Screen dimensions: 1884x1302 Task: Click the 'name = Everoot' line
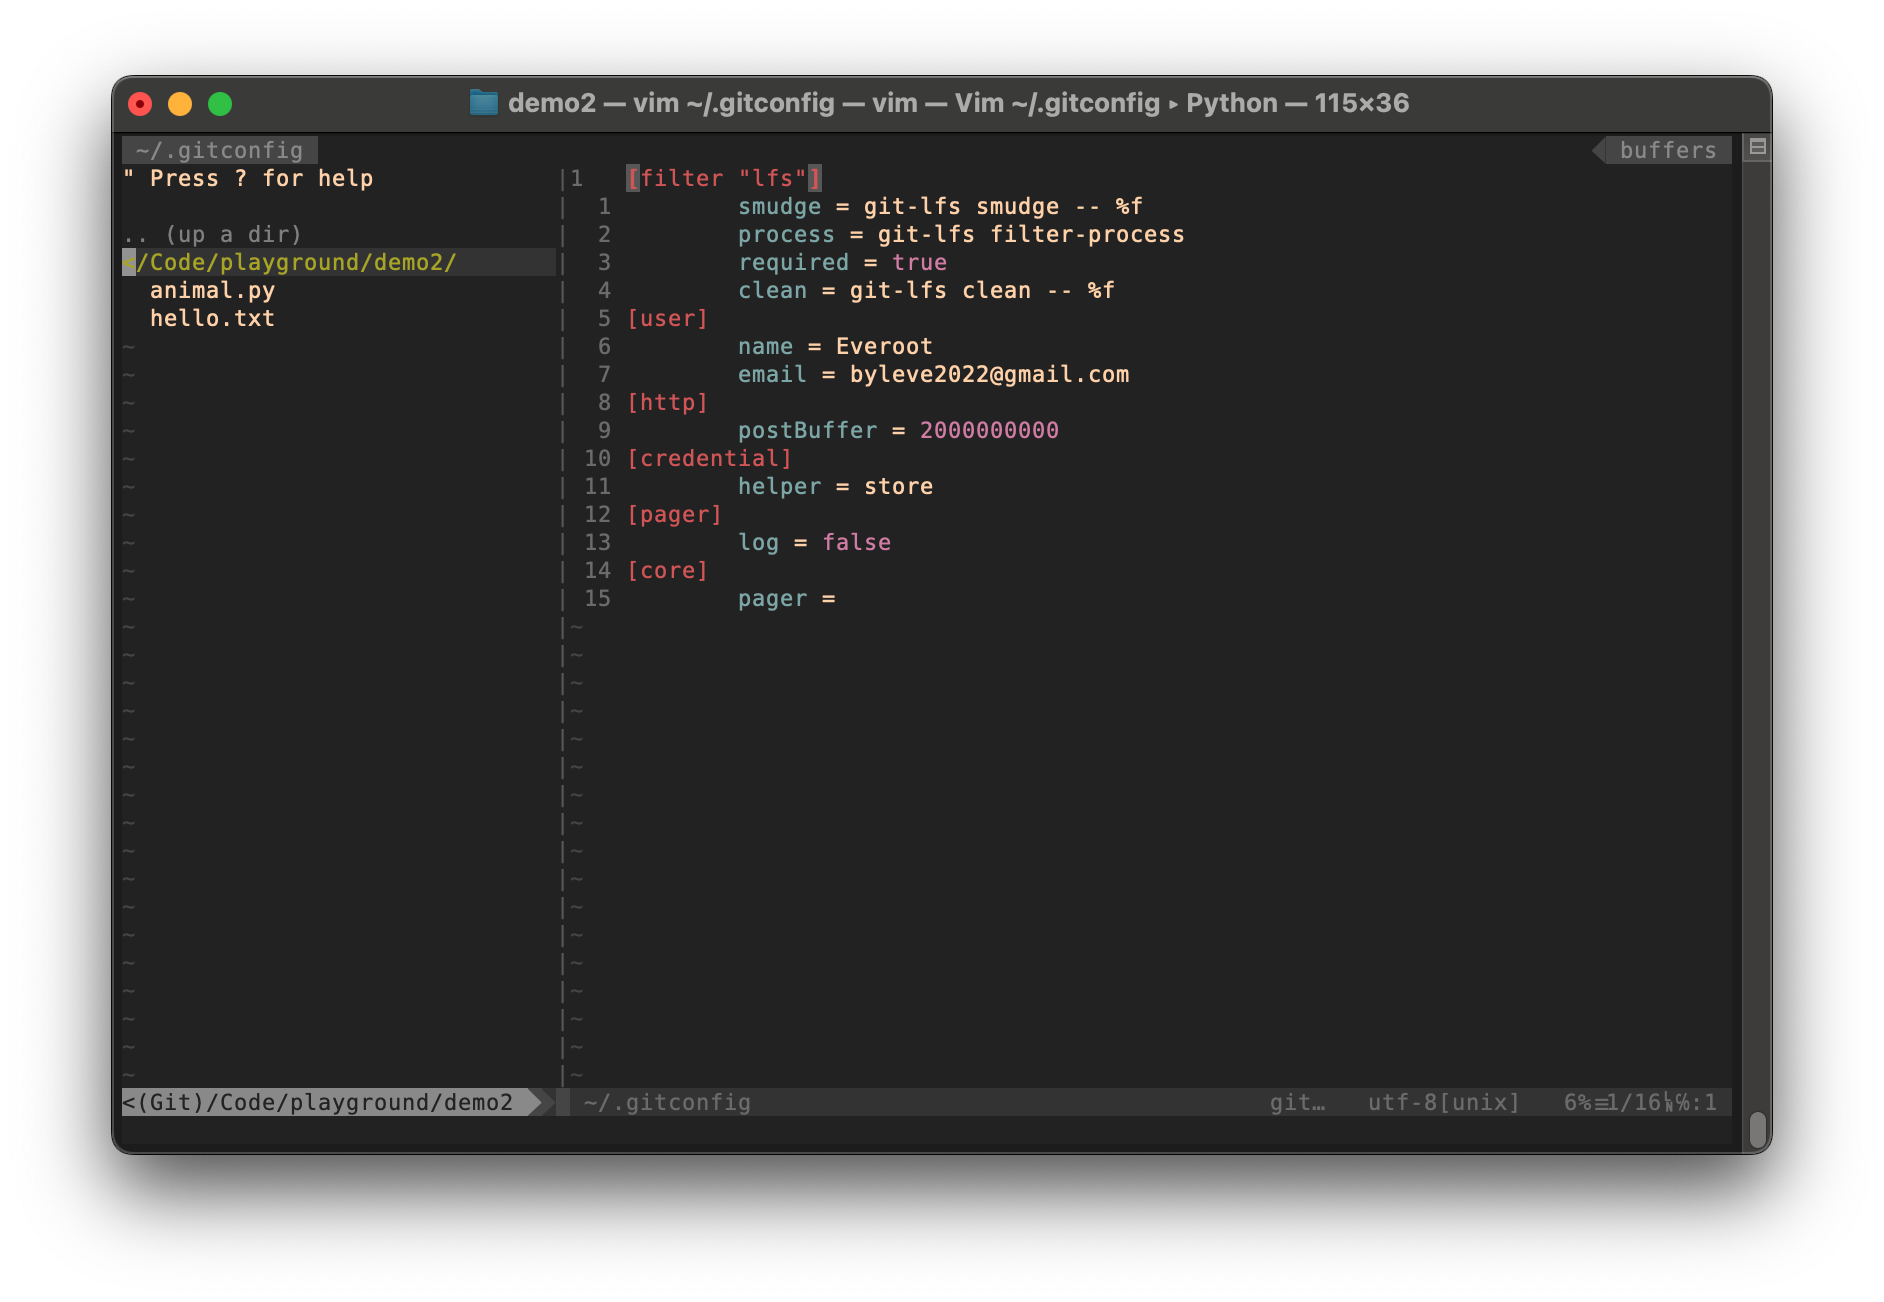[x=835, y=346]
